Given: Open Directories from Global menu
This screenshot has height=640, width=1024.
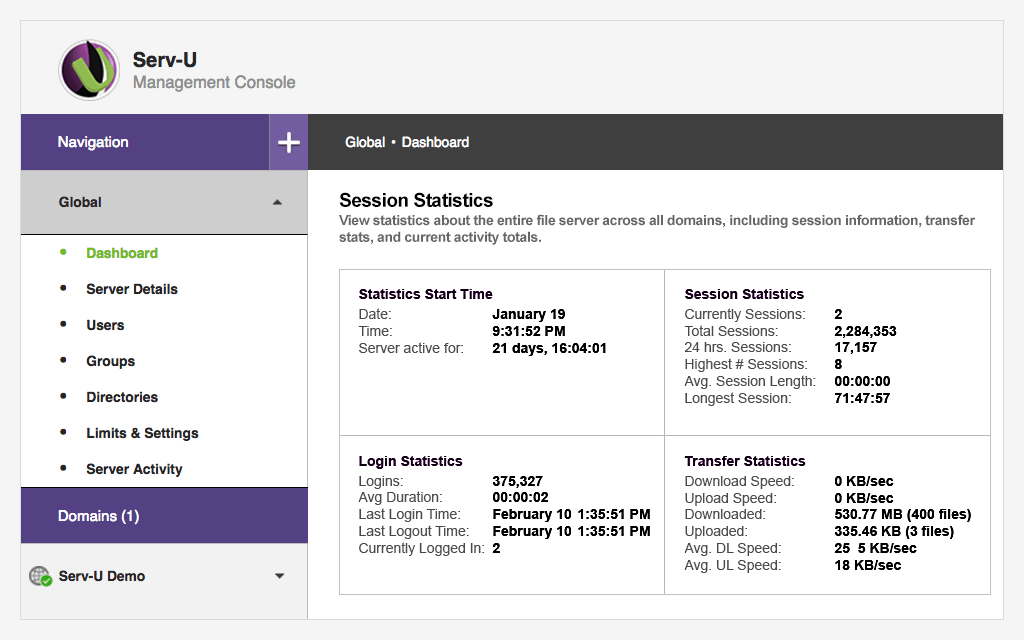Looking at the screenshot, I should 122,397.
